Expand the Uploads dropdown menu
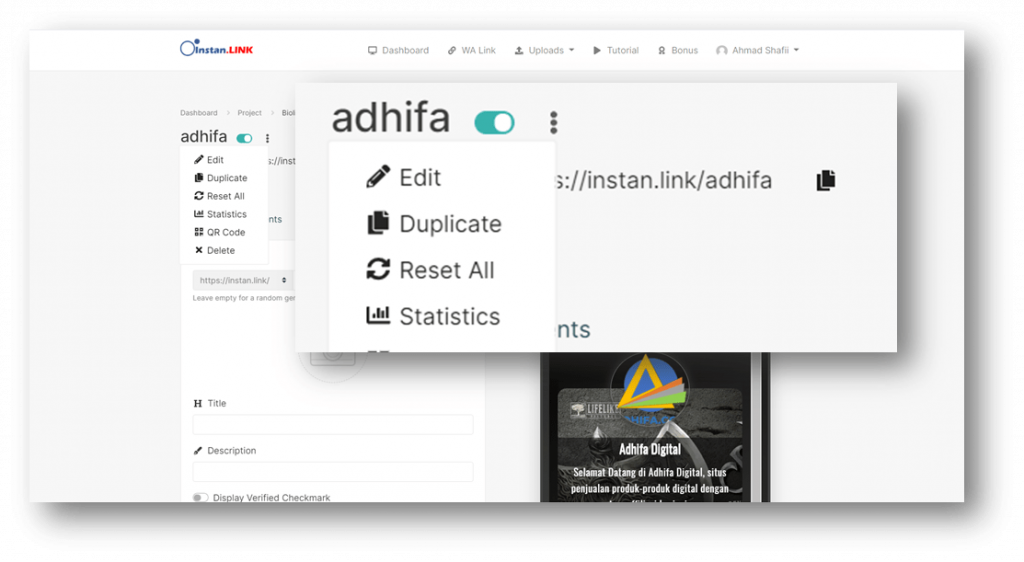Image resolution: width=1024 pixels, height=562 pixels. (544, 50)
